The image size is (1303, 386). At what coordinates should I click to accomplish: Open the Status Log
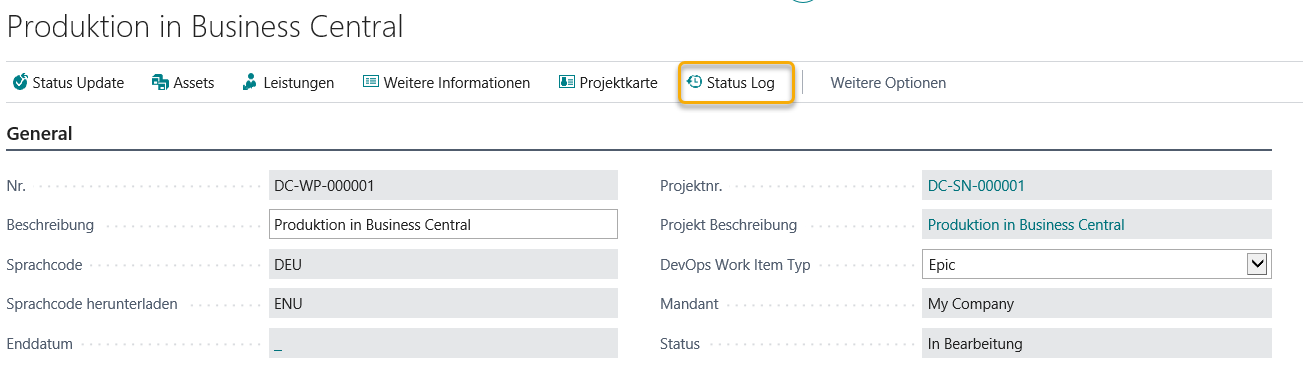[736, 83]
